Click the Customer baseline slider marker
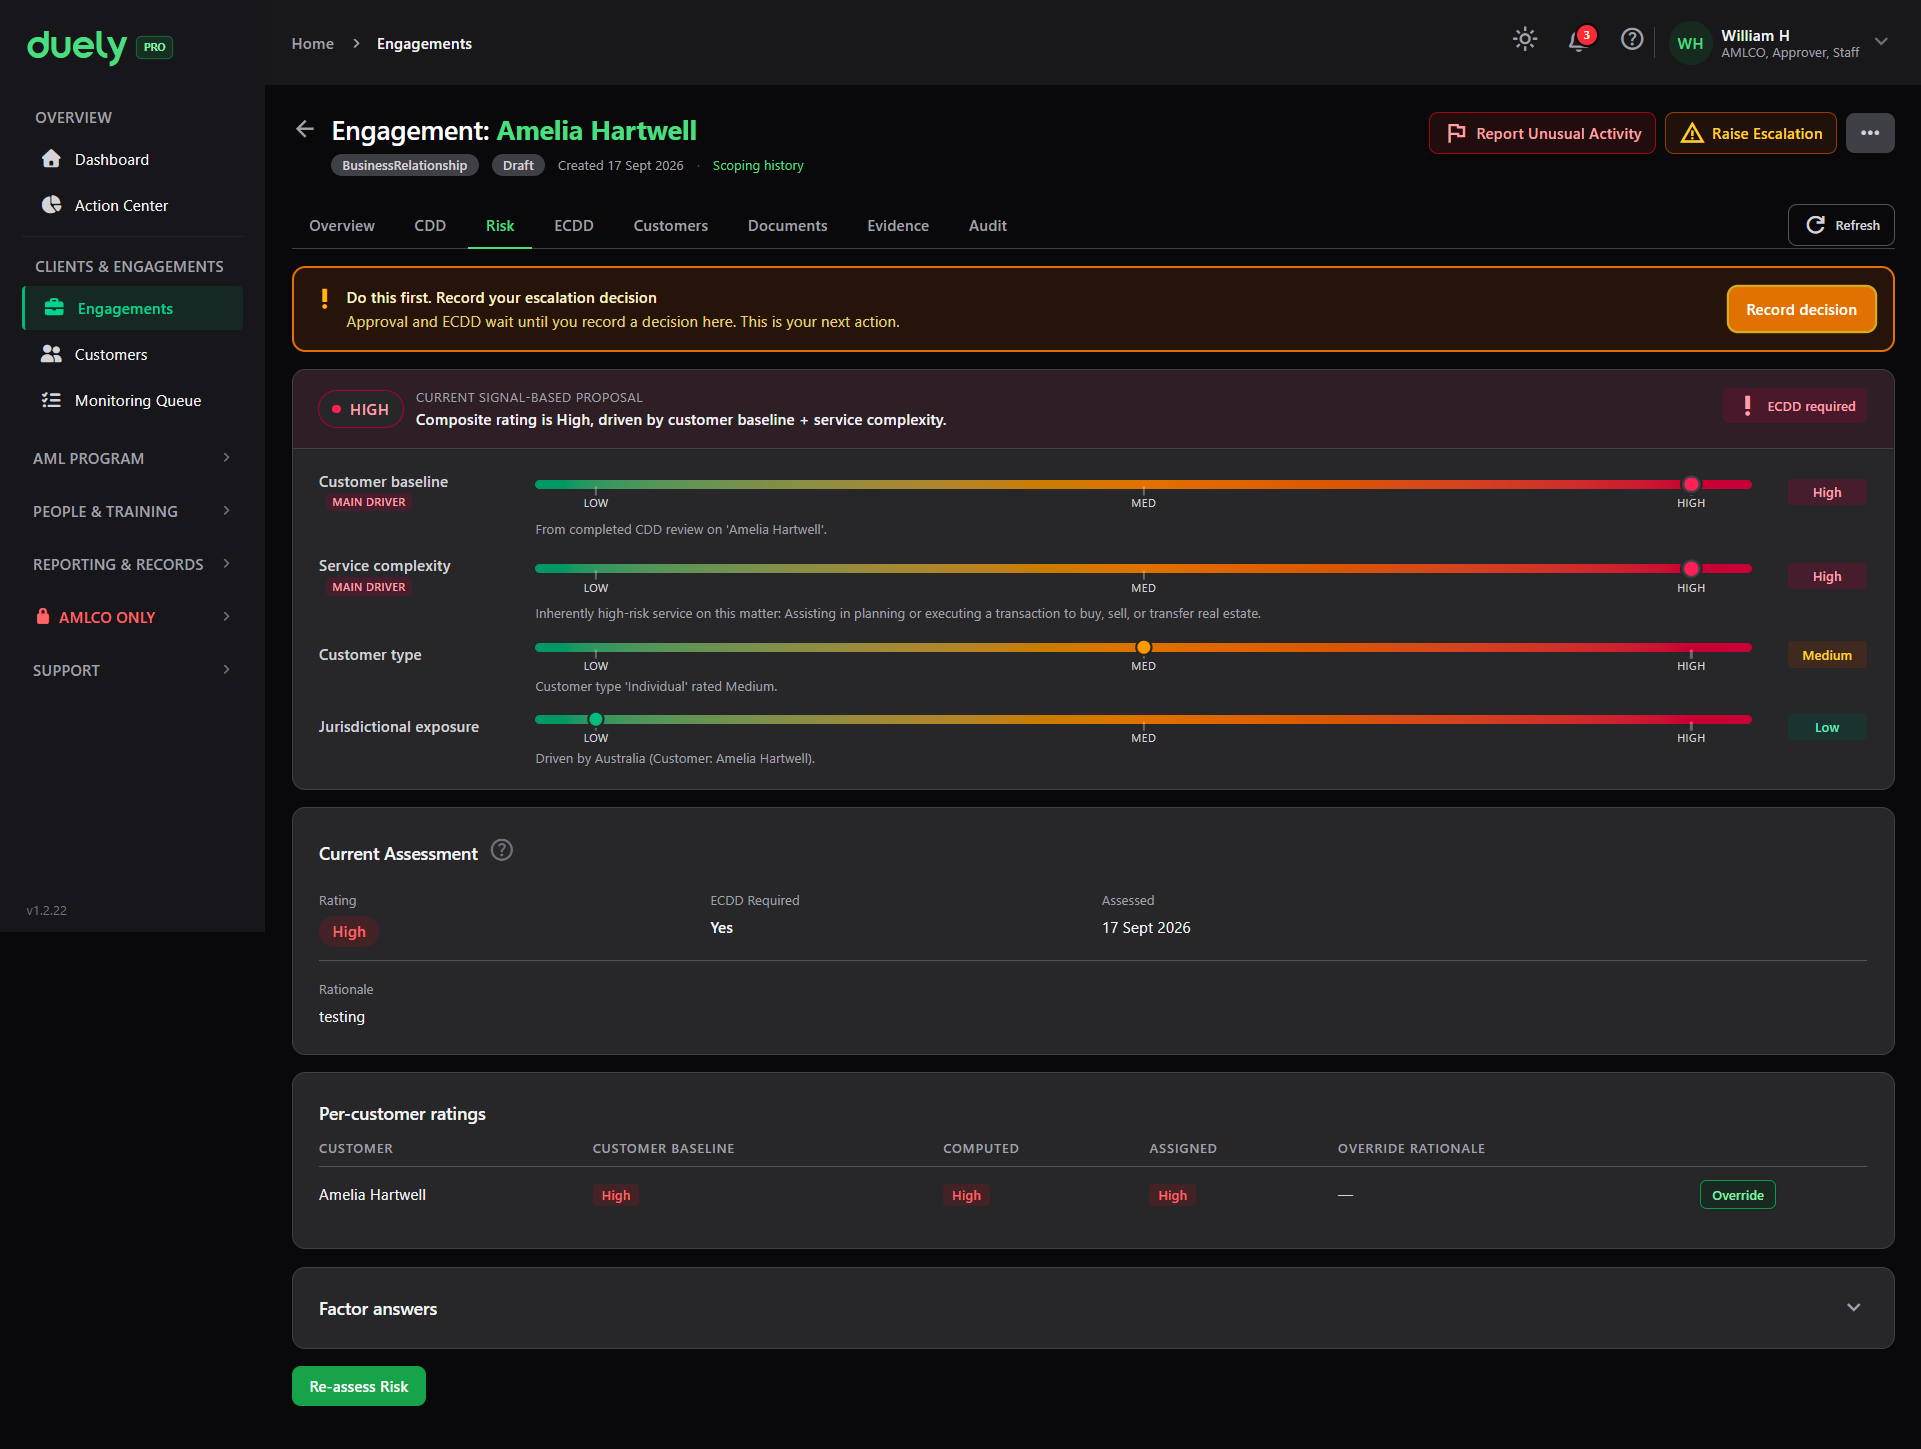This screenshot has width=1921, height=1449. tap(1691, 484)
